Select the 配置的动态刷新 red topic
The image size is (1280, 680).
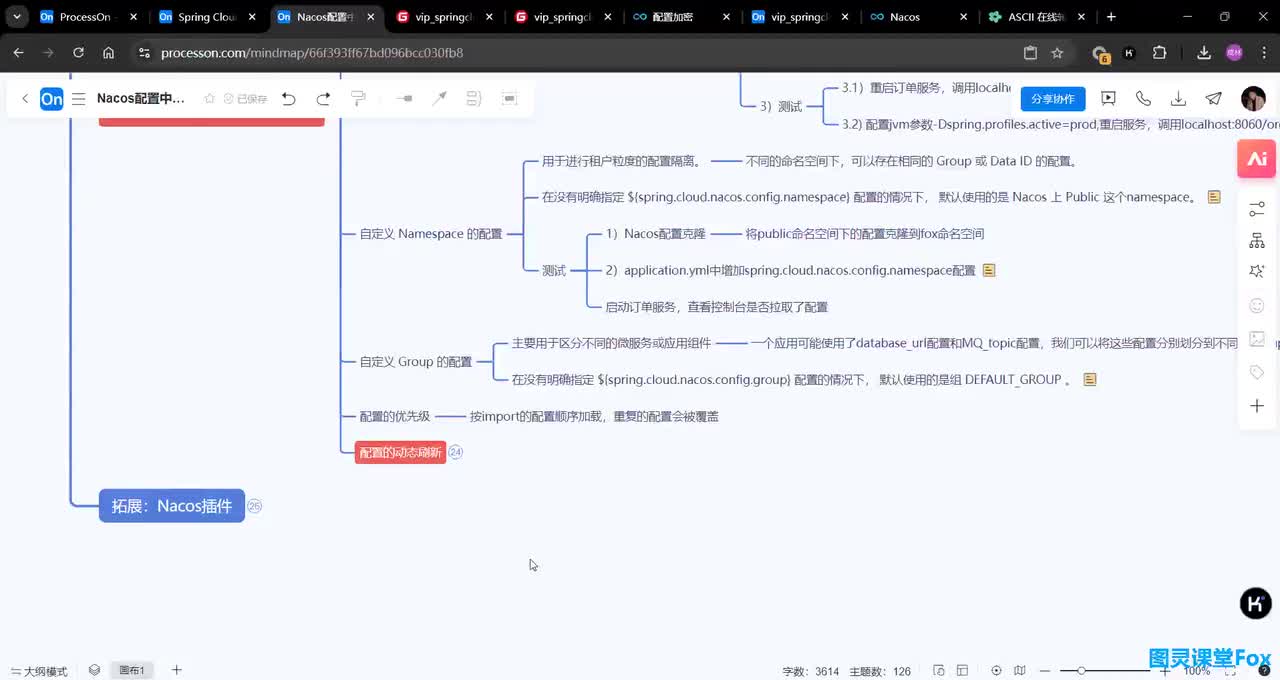point(400,453)
